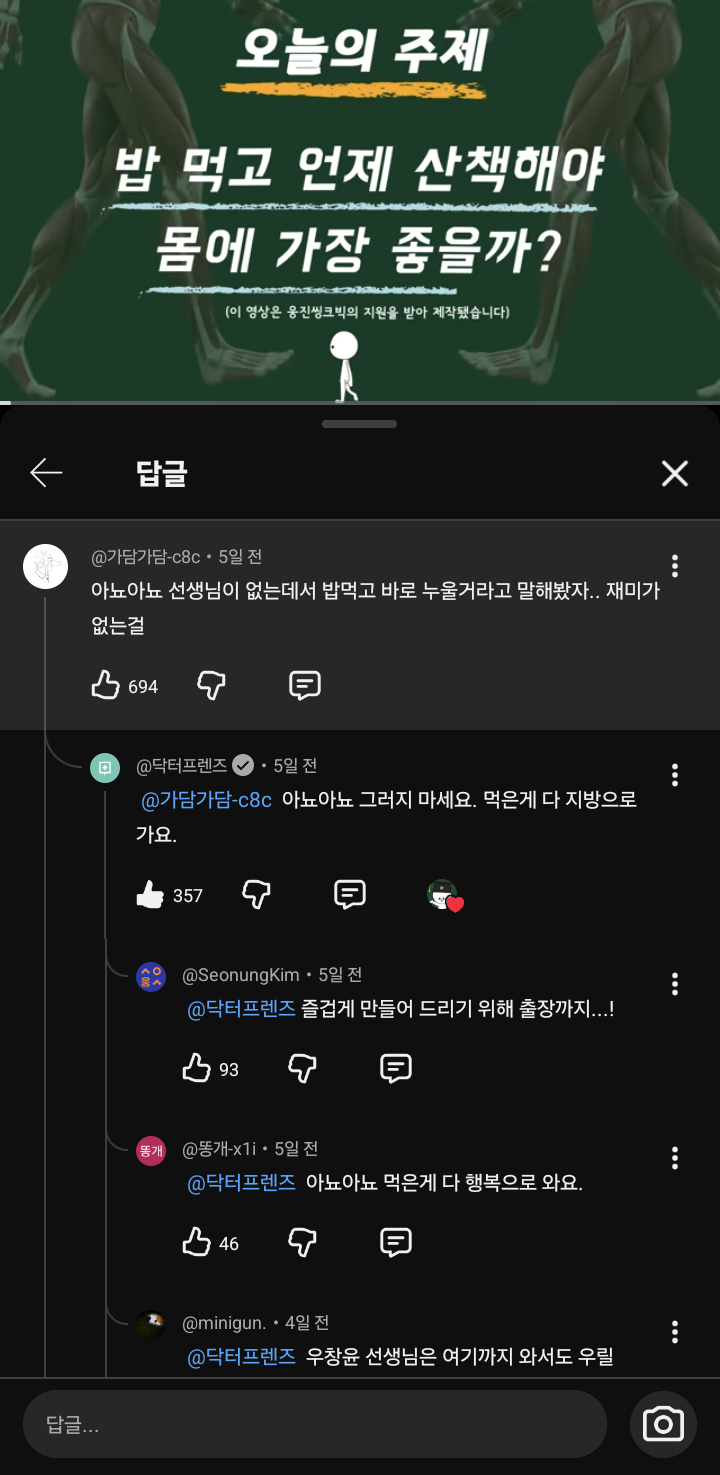Open the @가담가담-c8c mention link

pyautogui.click(x=206, y=800)
